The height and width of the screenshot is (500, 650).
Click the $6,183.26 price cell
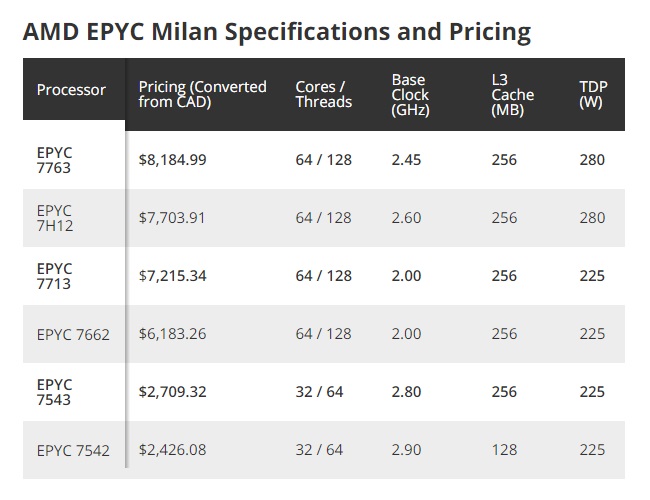pyautogui.click(x=172, y=334)
